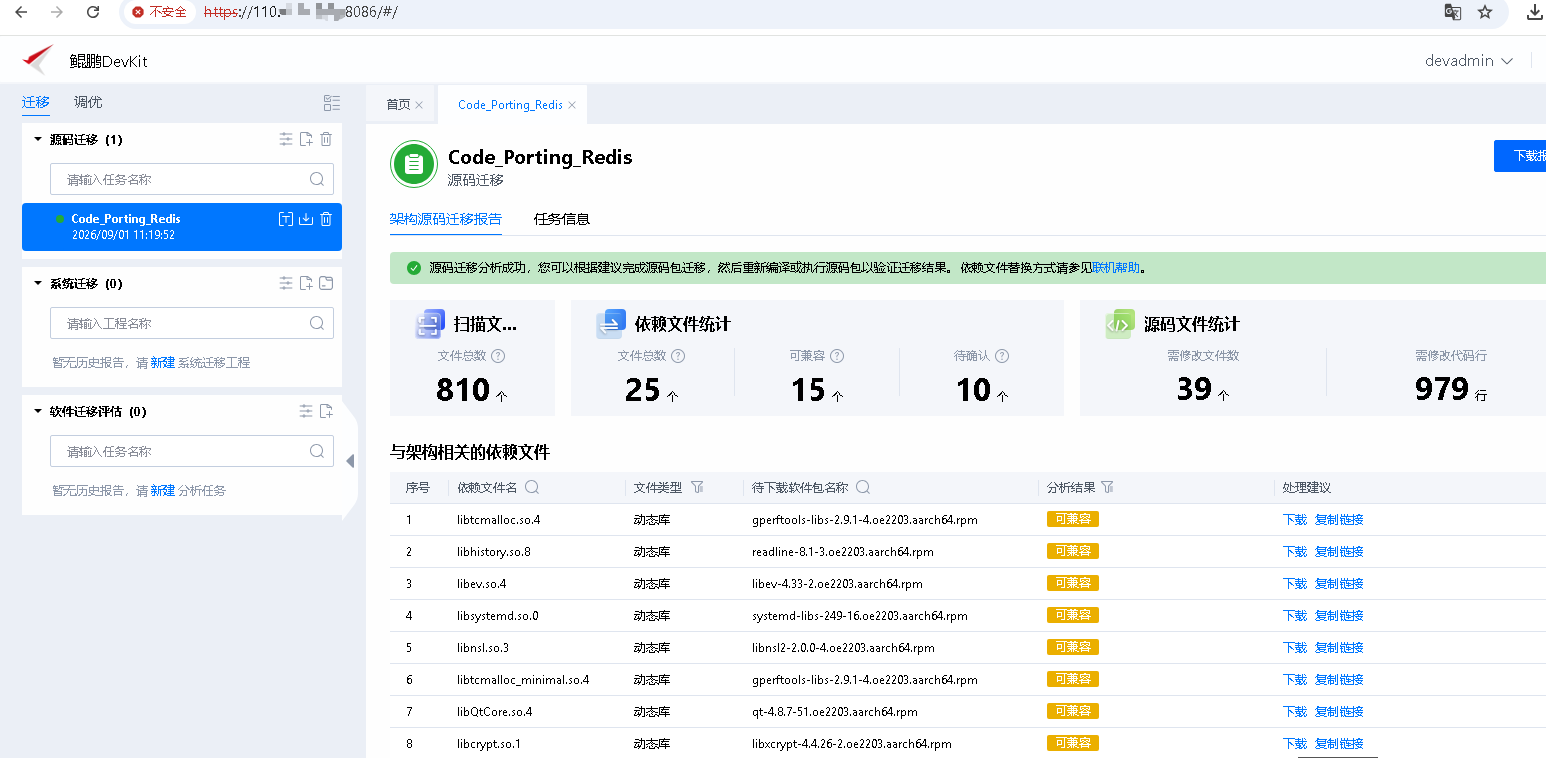Collapse the source migration section

[x=38, y=139]
